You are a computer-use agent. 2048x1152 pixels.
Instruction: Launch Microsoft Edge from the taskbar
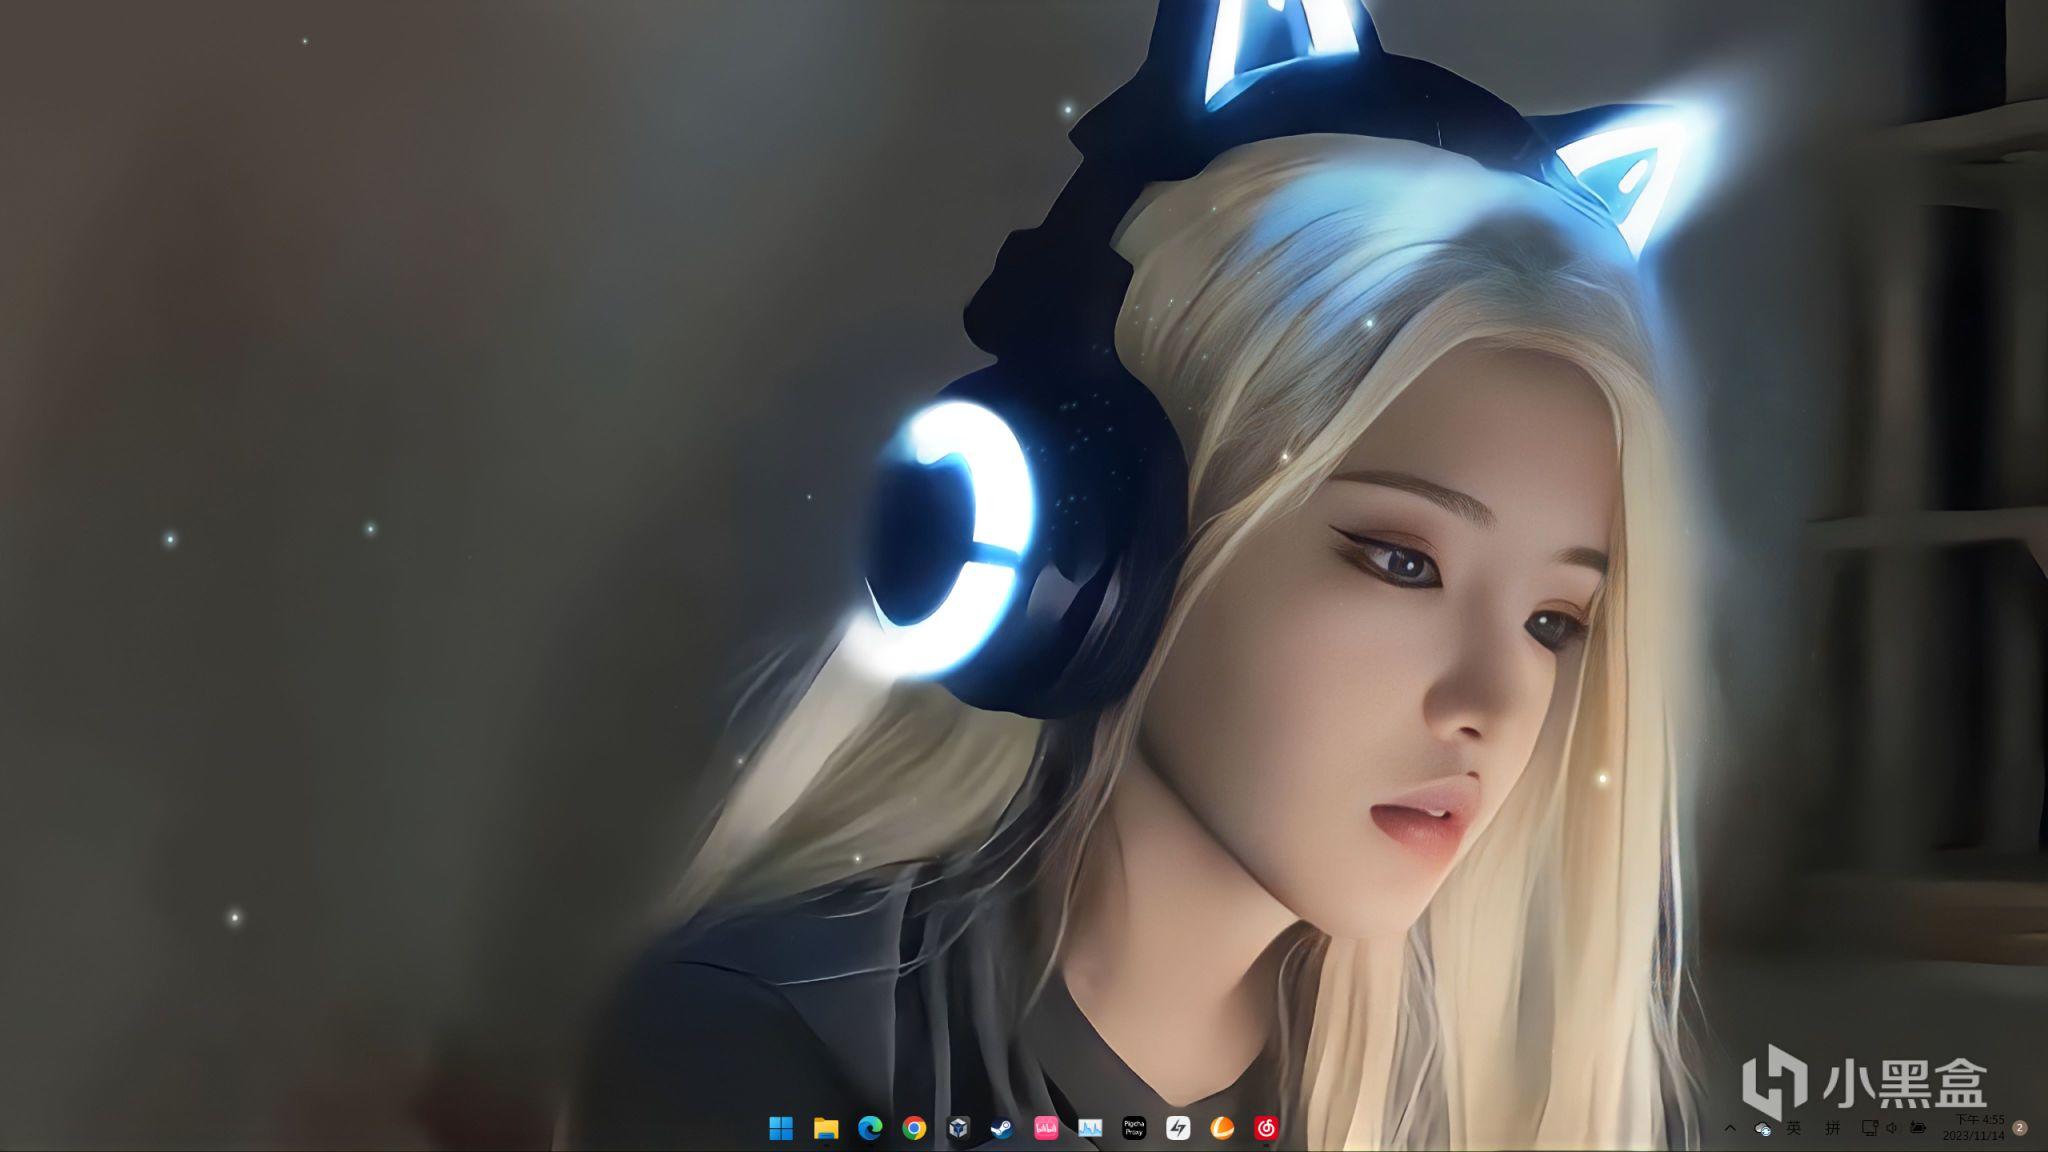[870, 1129]
